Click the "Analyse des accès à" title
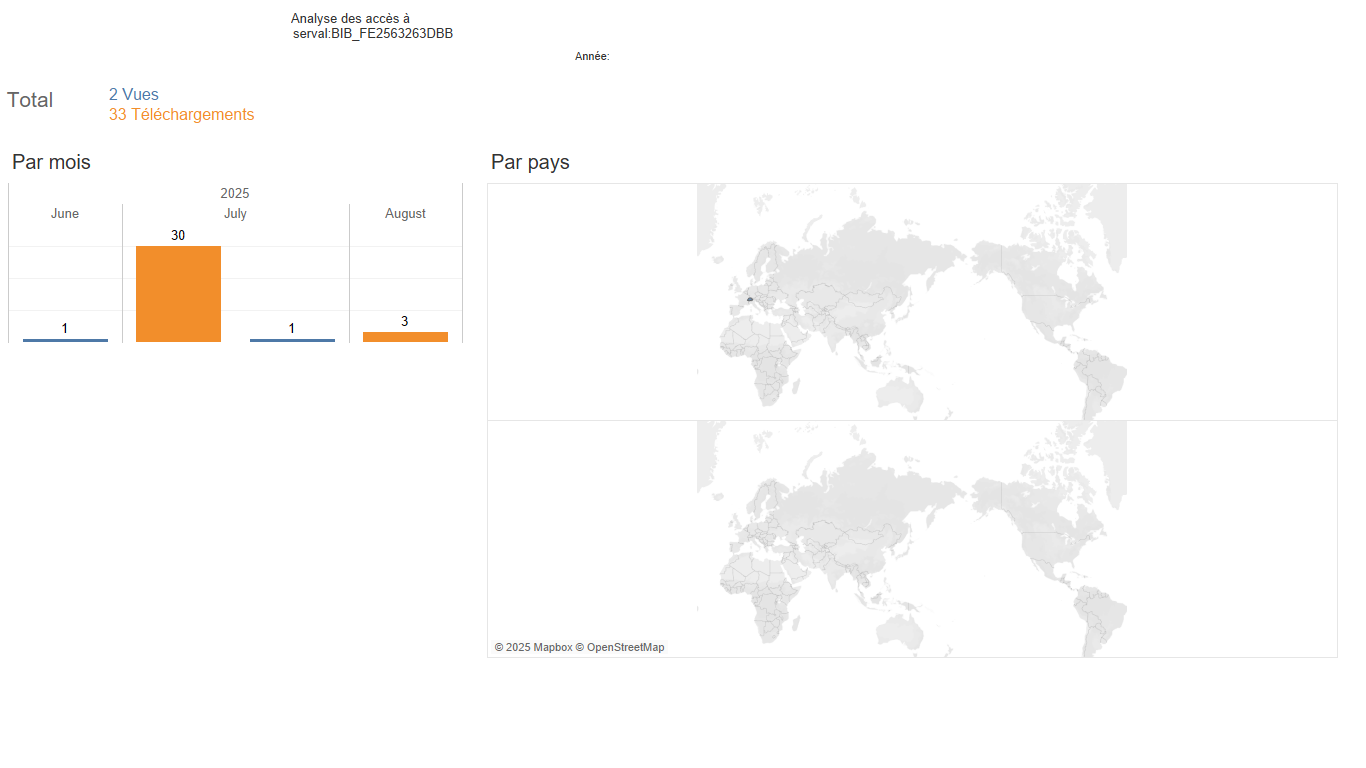The image size is (1366, 768). [350, 19]
